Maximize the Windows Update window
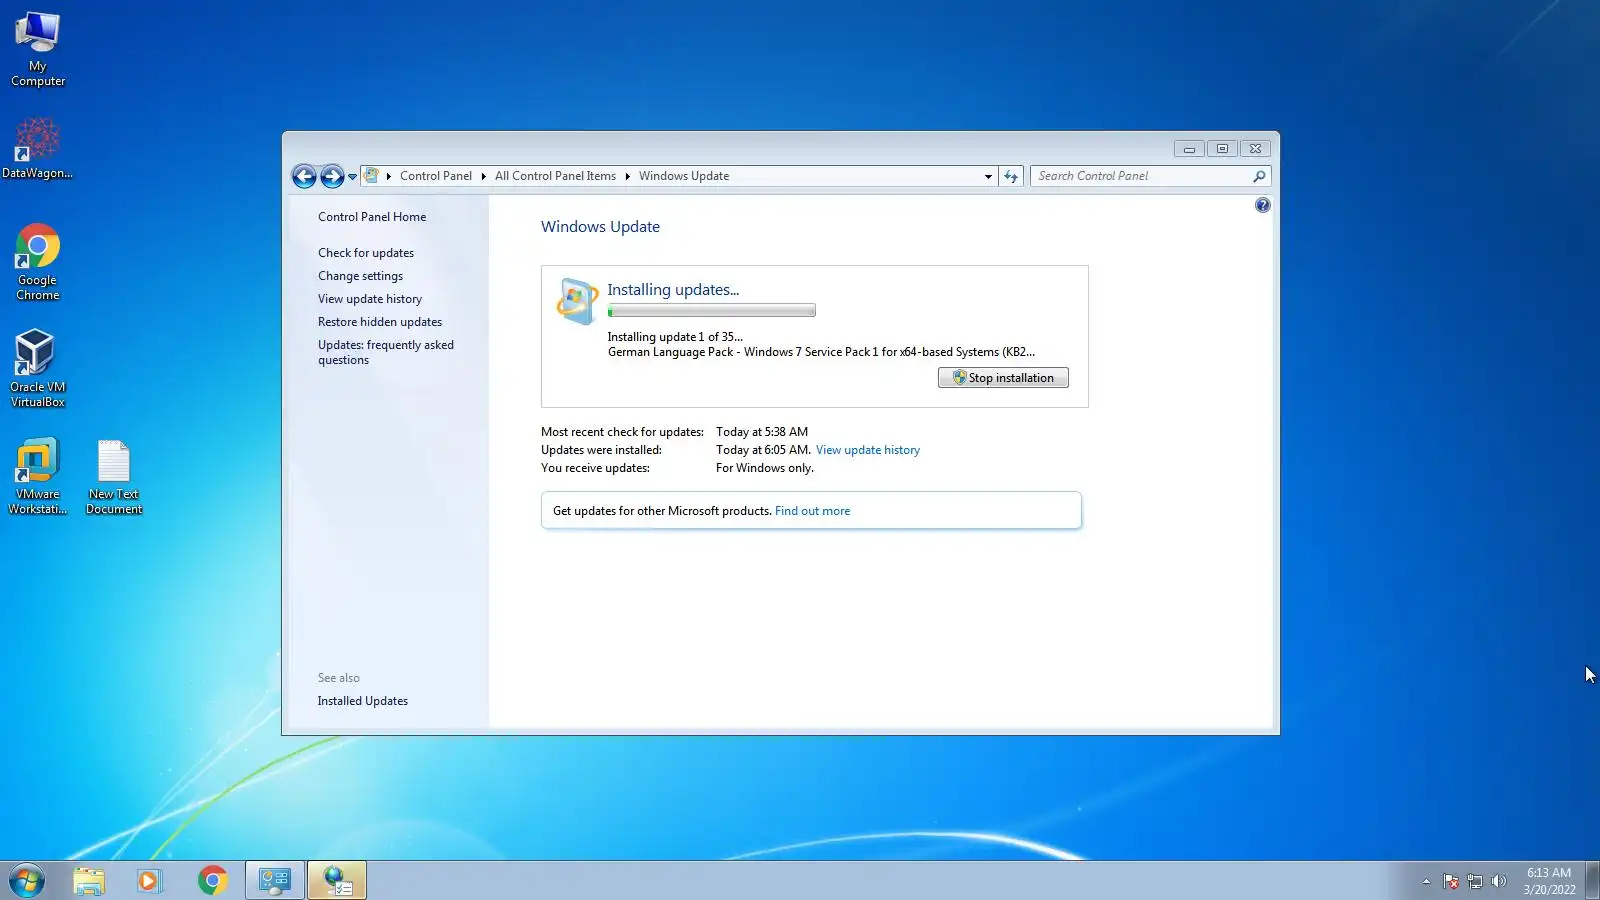 1222,149
